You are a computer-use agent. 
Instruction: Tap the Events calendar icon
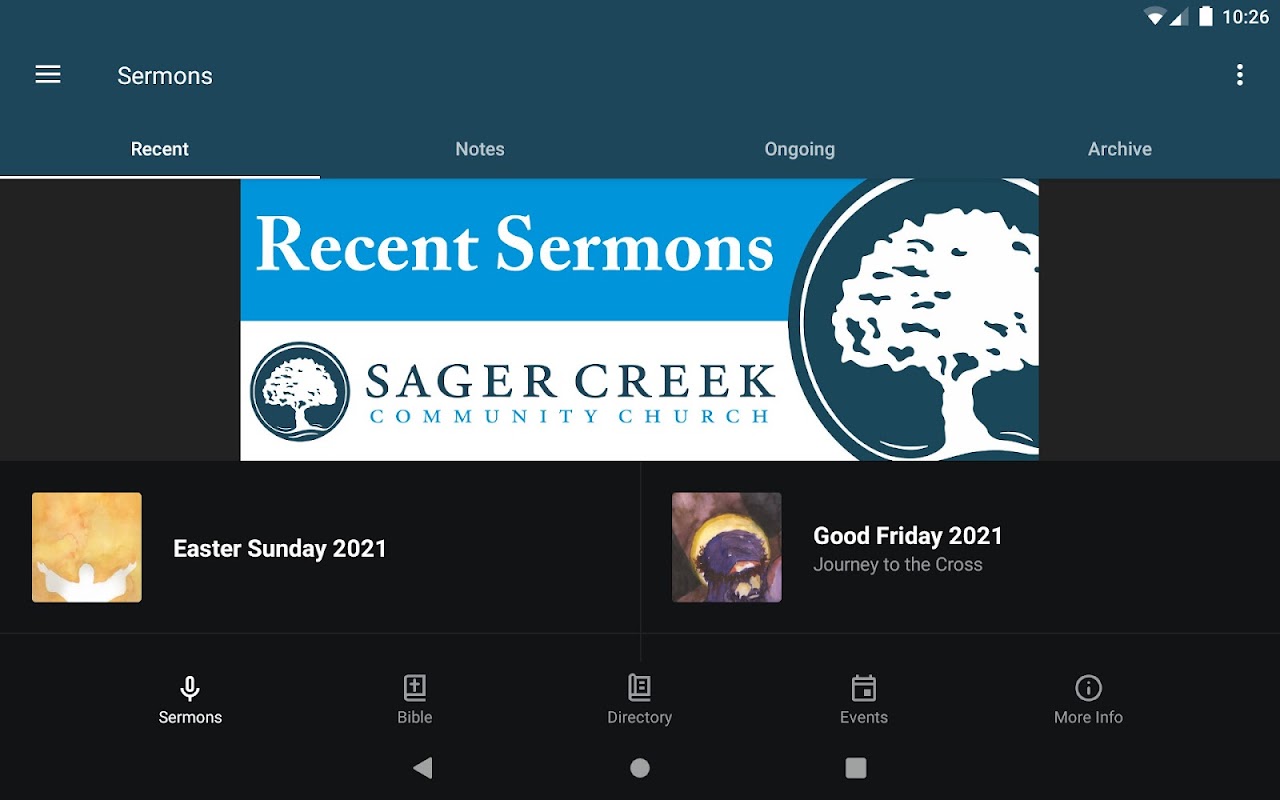864,688
